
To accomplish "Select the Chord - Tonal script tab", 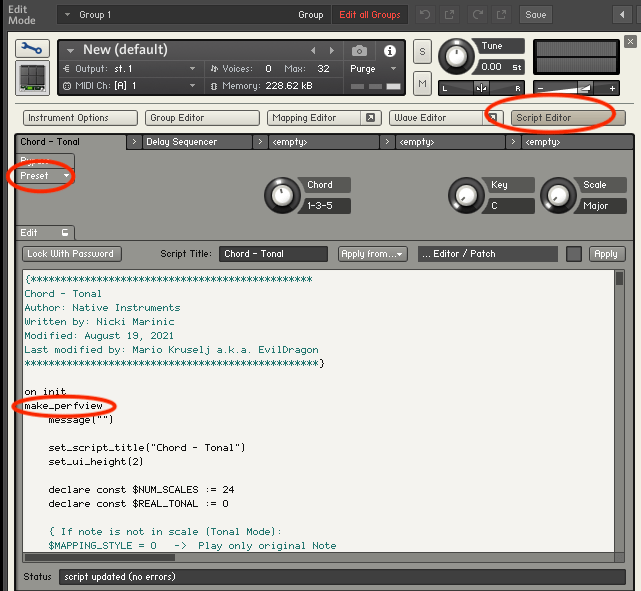I will [50, 142].
